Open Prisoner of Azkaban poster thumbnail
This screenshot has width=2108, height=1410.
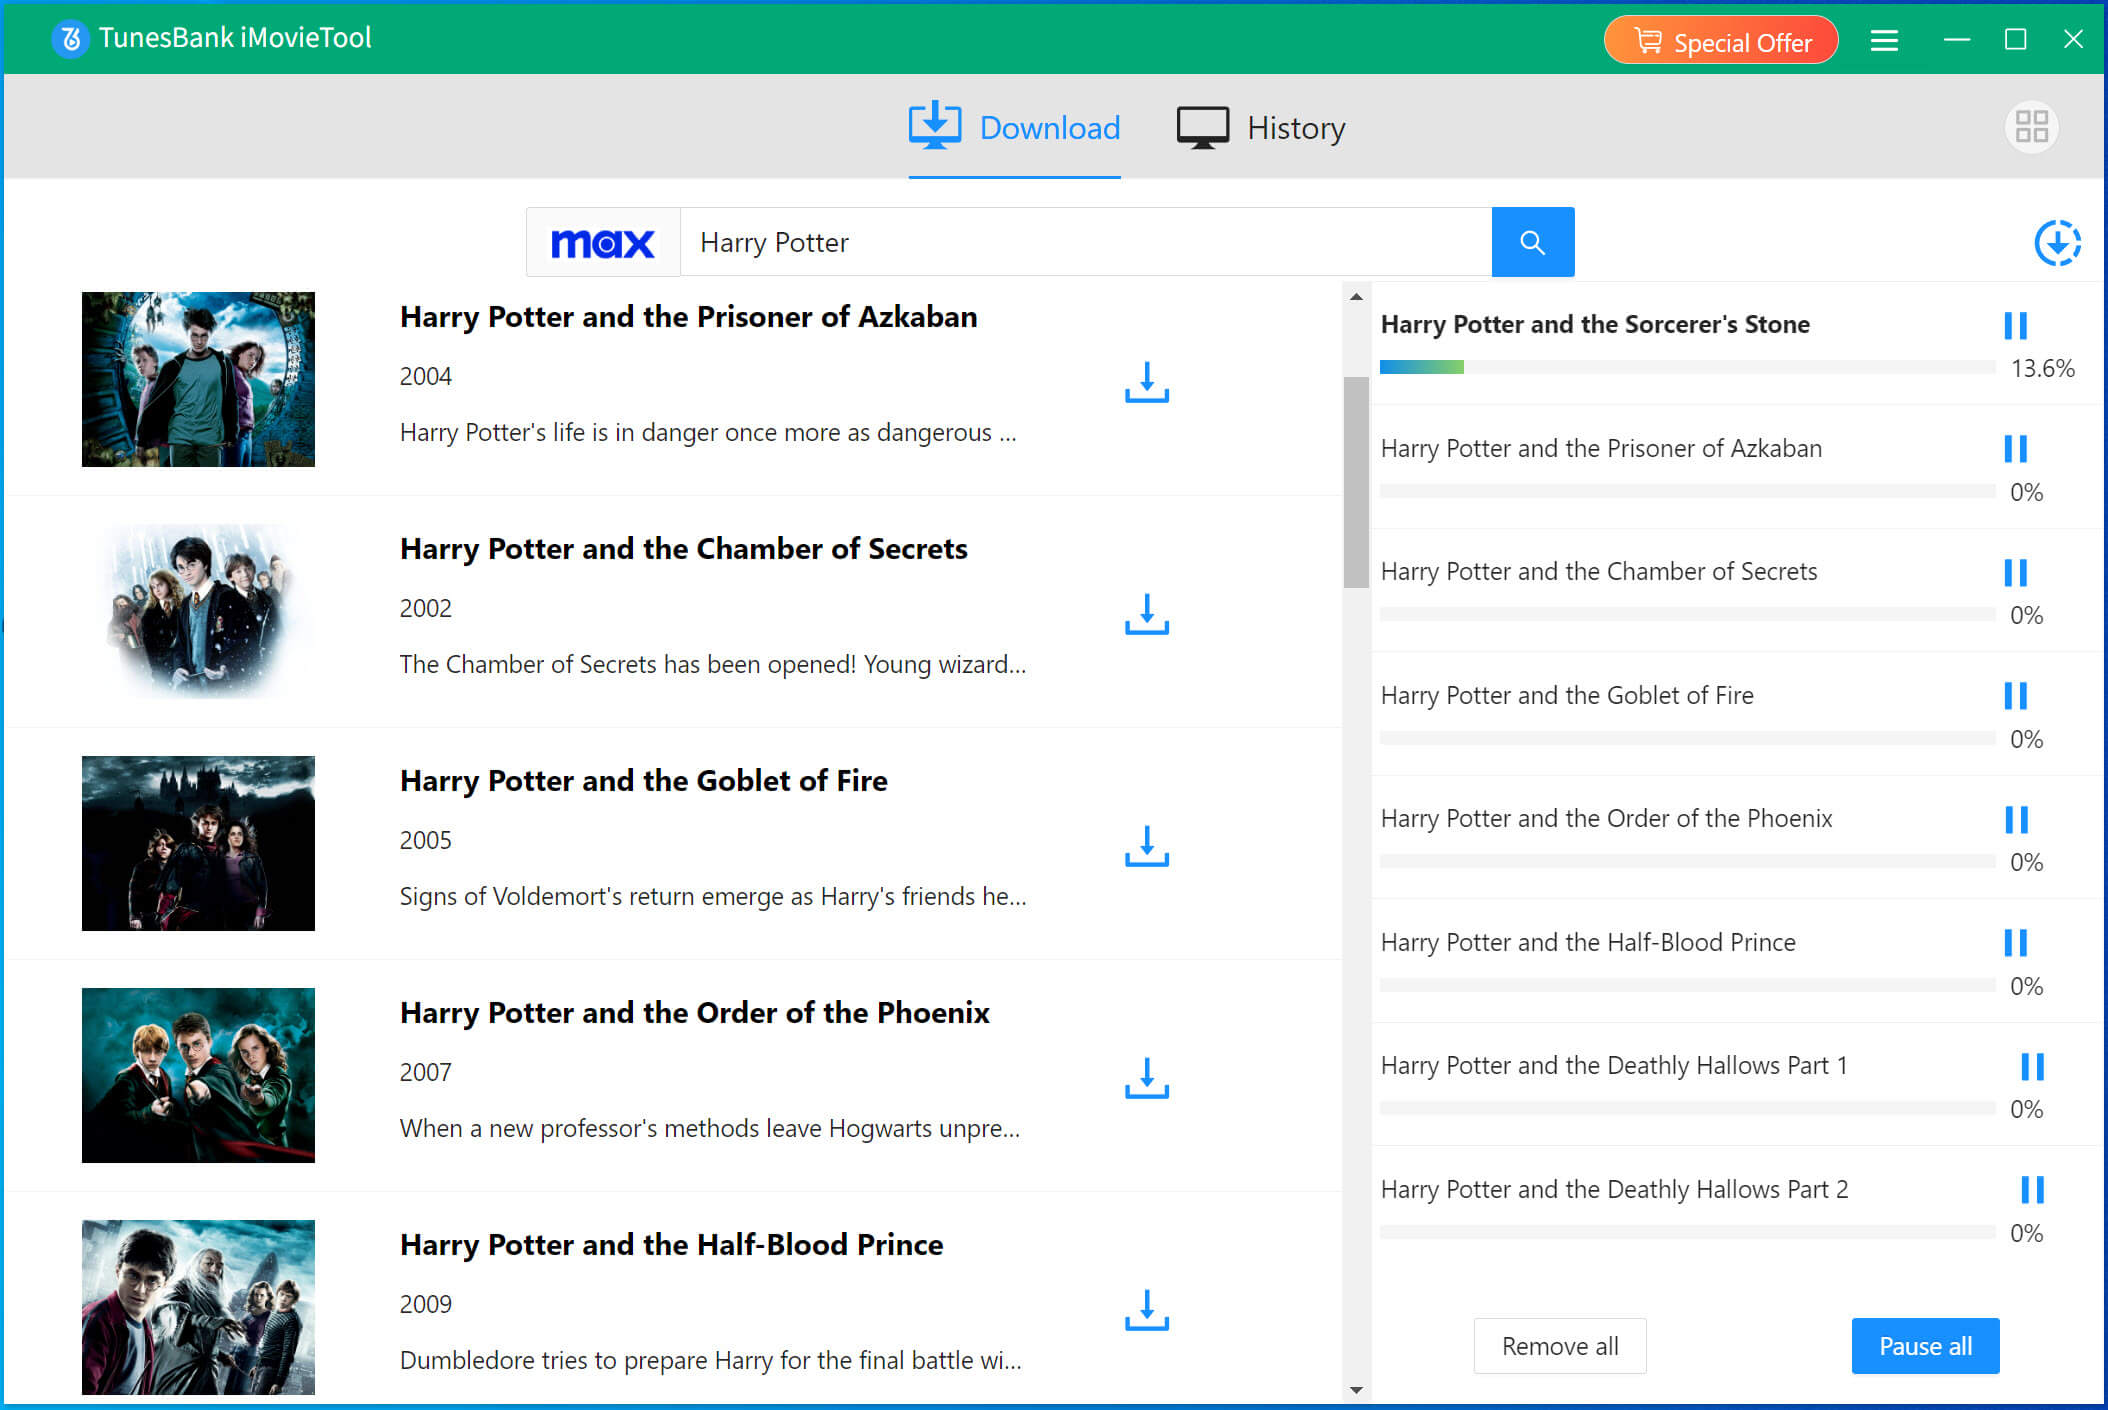[x=198, y=379]
